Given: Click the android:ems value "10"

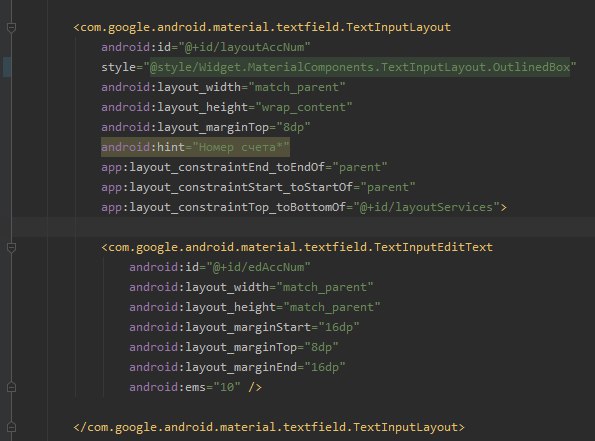Looking at the screenshot, I should click(227, 387).
